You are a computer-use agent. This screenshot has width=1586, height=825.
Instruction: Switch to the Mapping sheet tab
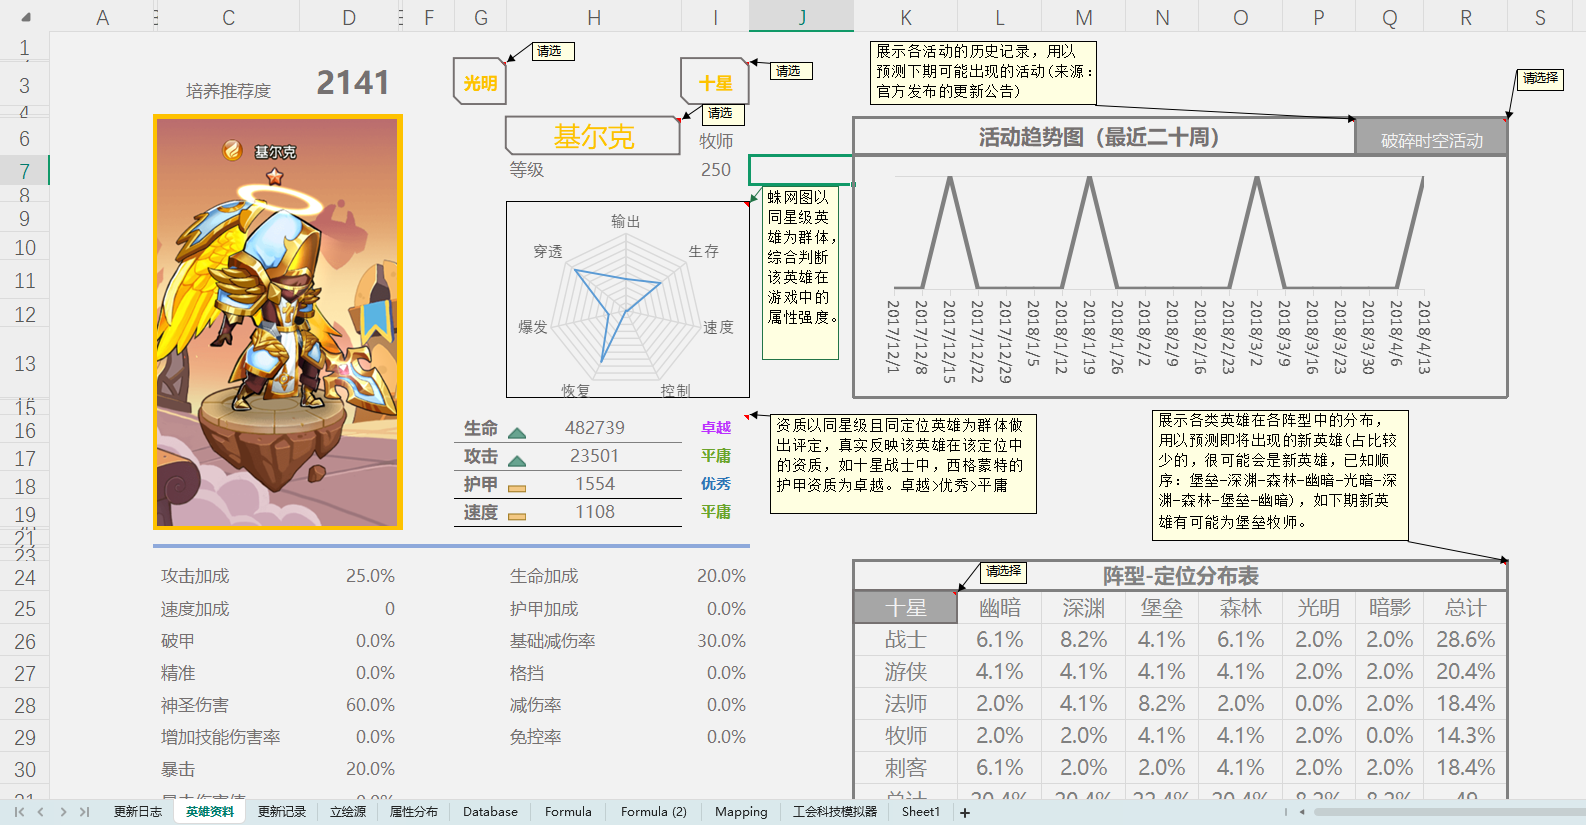pos(741,812)
